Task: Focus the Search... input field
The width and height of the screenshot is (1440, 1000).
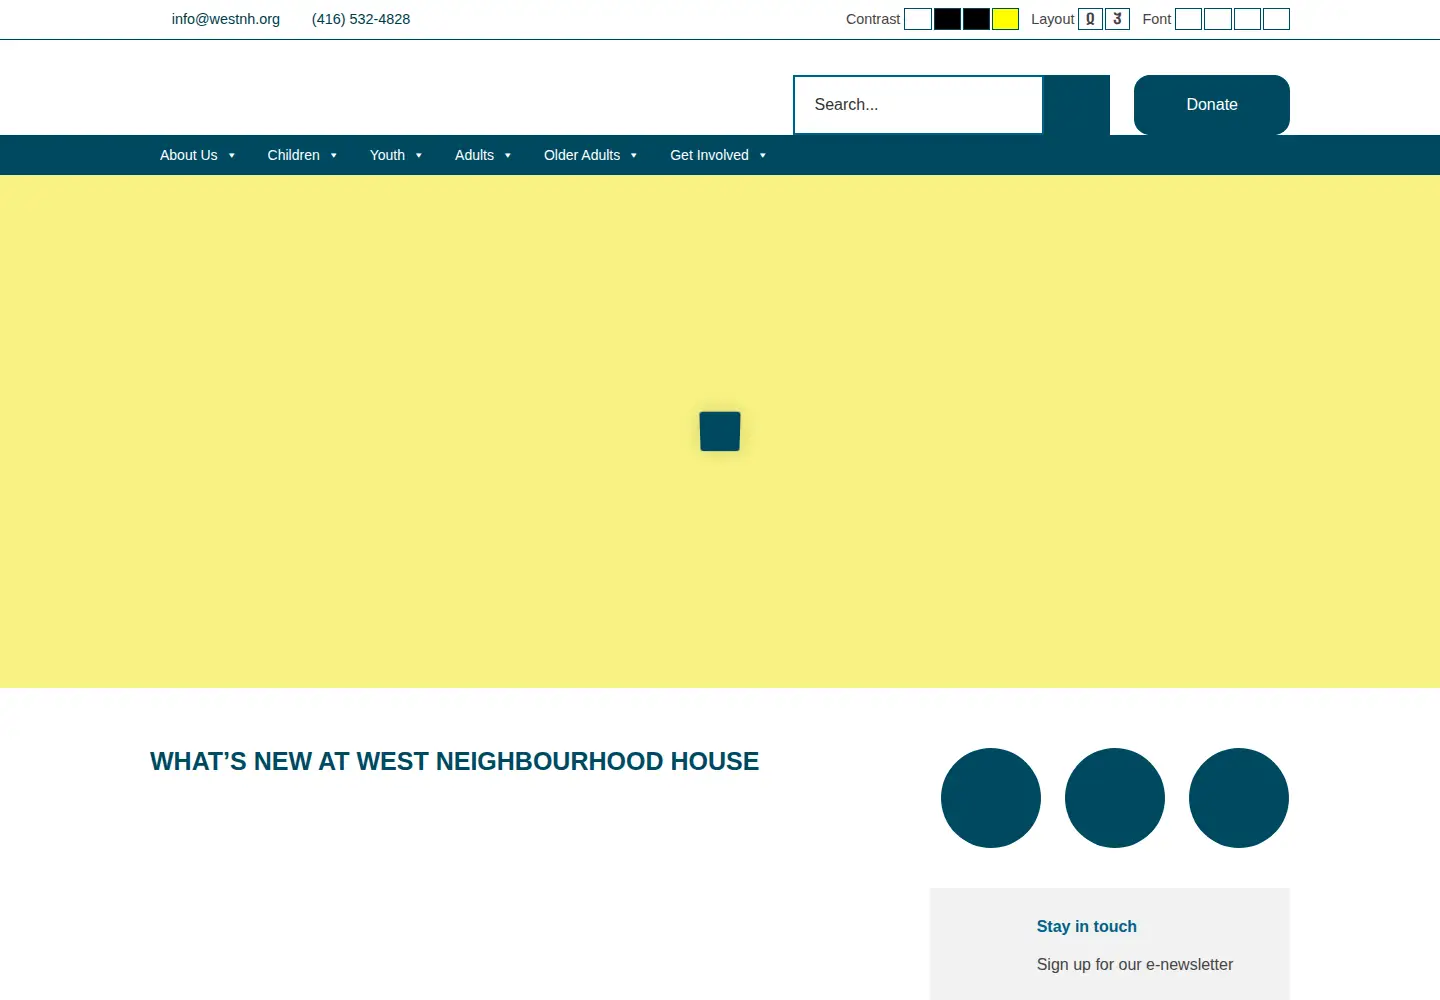Action: coord(918,105)
